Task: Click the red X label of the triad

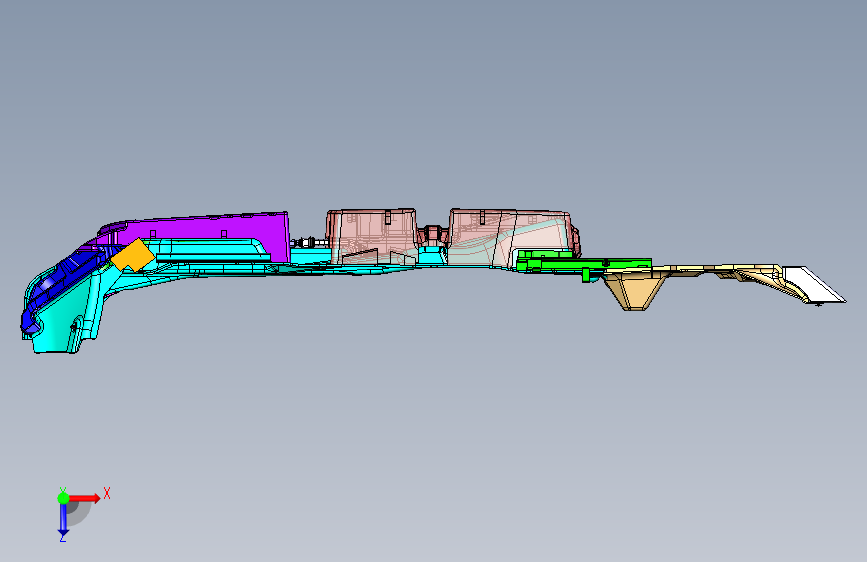Action: (x=107, y=493)
